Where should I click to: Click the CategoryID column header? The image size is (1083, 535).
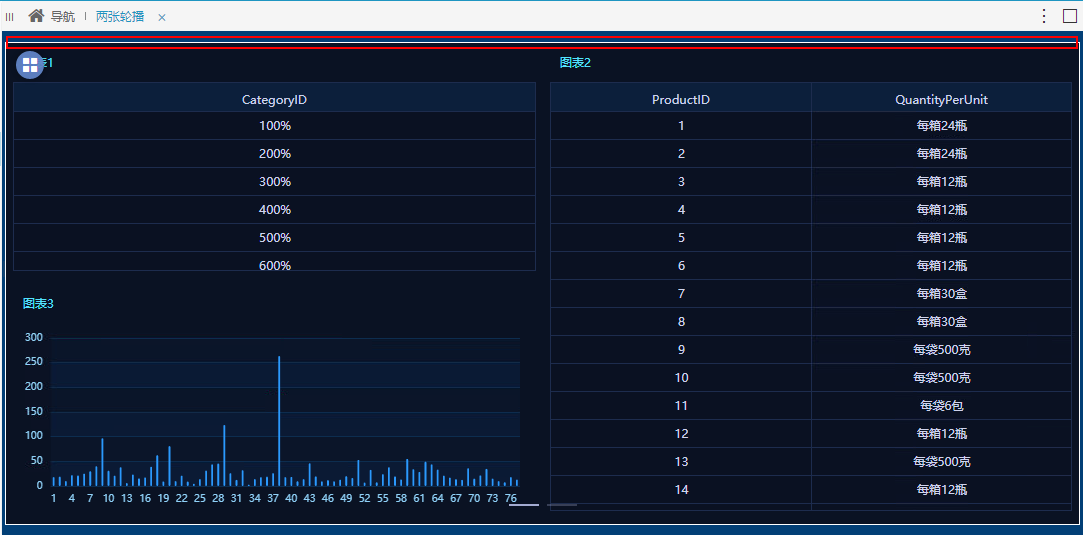pos(274,99)
